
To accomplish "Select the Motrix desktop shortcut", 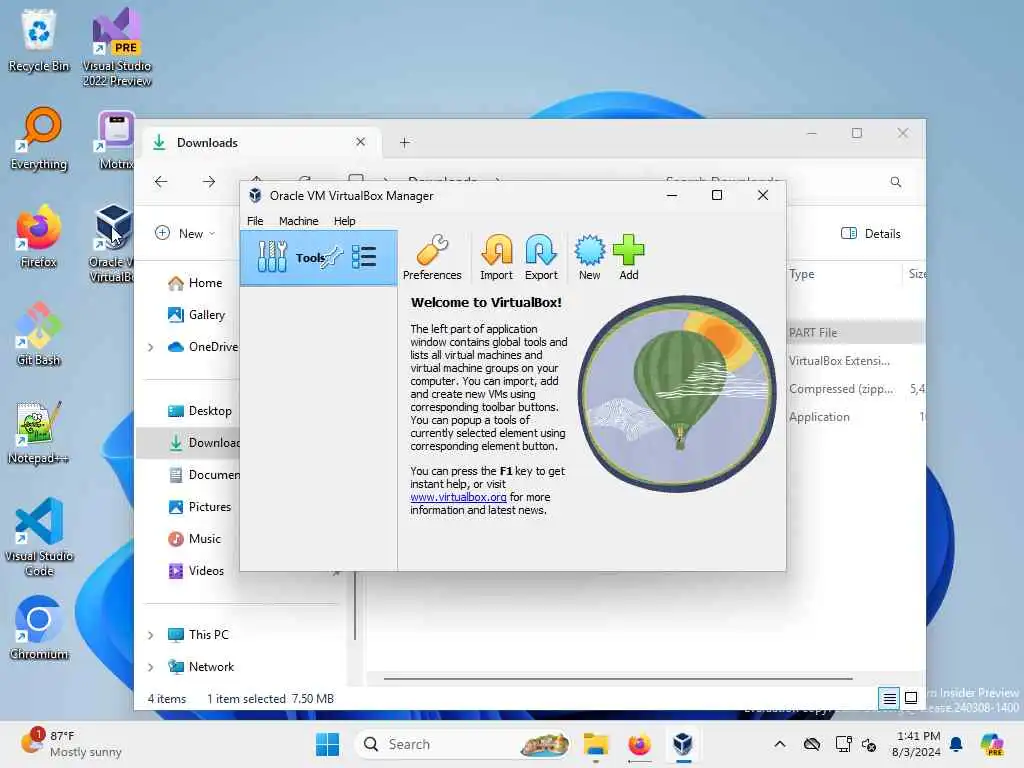I will pyautogui.click(x=116, y=139).
